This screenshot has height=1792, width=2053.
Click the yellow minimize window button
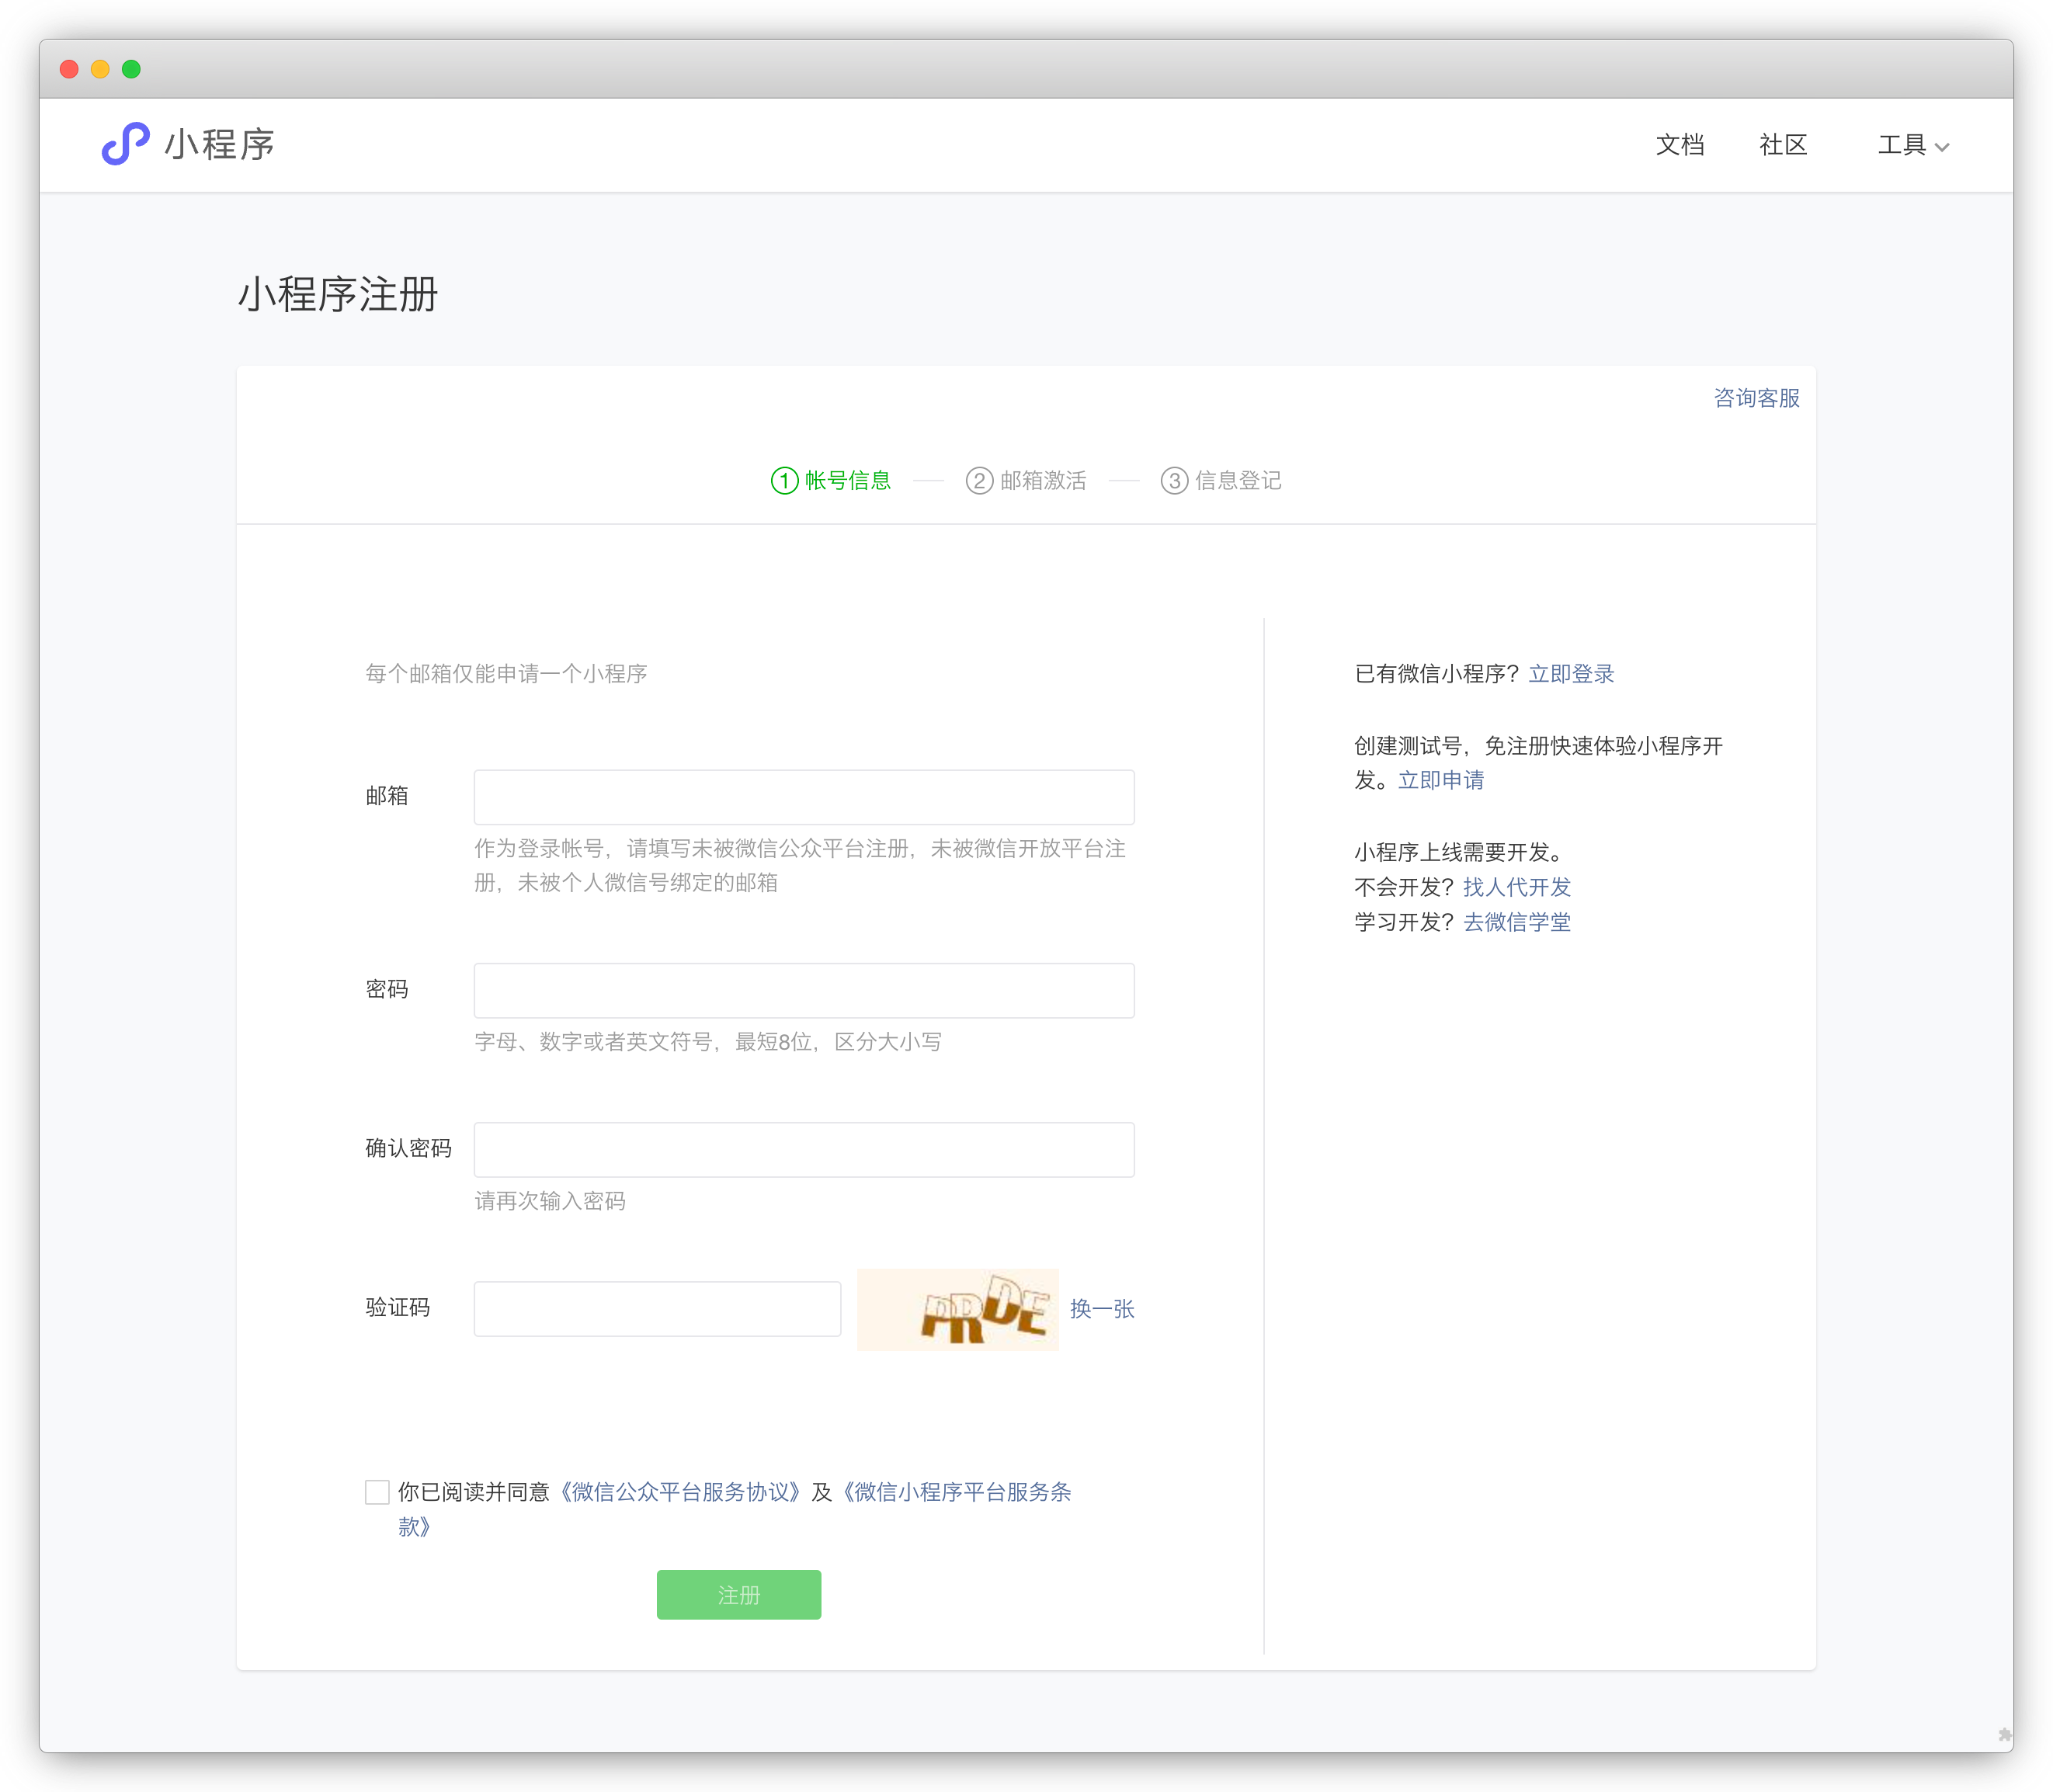coord(100,69)
